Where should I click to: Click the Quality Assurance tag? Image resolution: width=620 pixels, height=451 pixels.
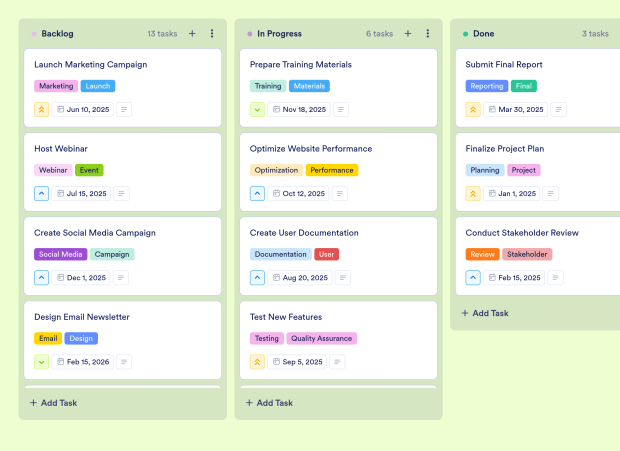click(x=321, y=339)
